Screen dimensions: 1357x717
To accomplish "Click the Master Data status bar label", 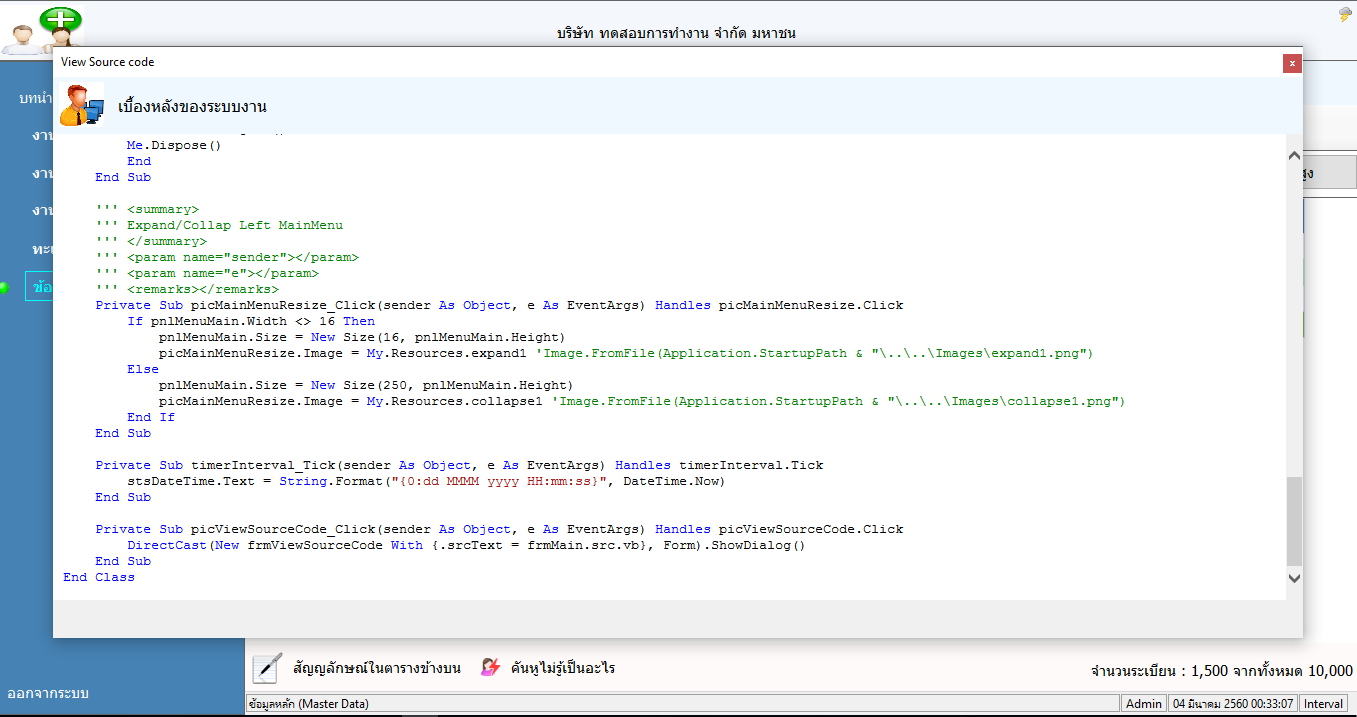I will coord(310,704).
